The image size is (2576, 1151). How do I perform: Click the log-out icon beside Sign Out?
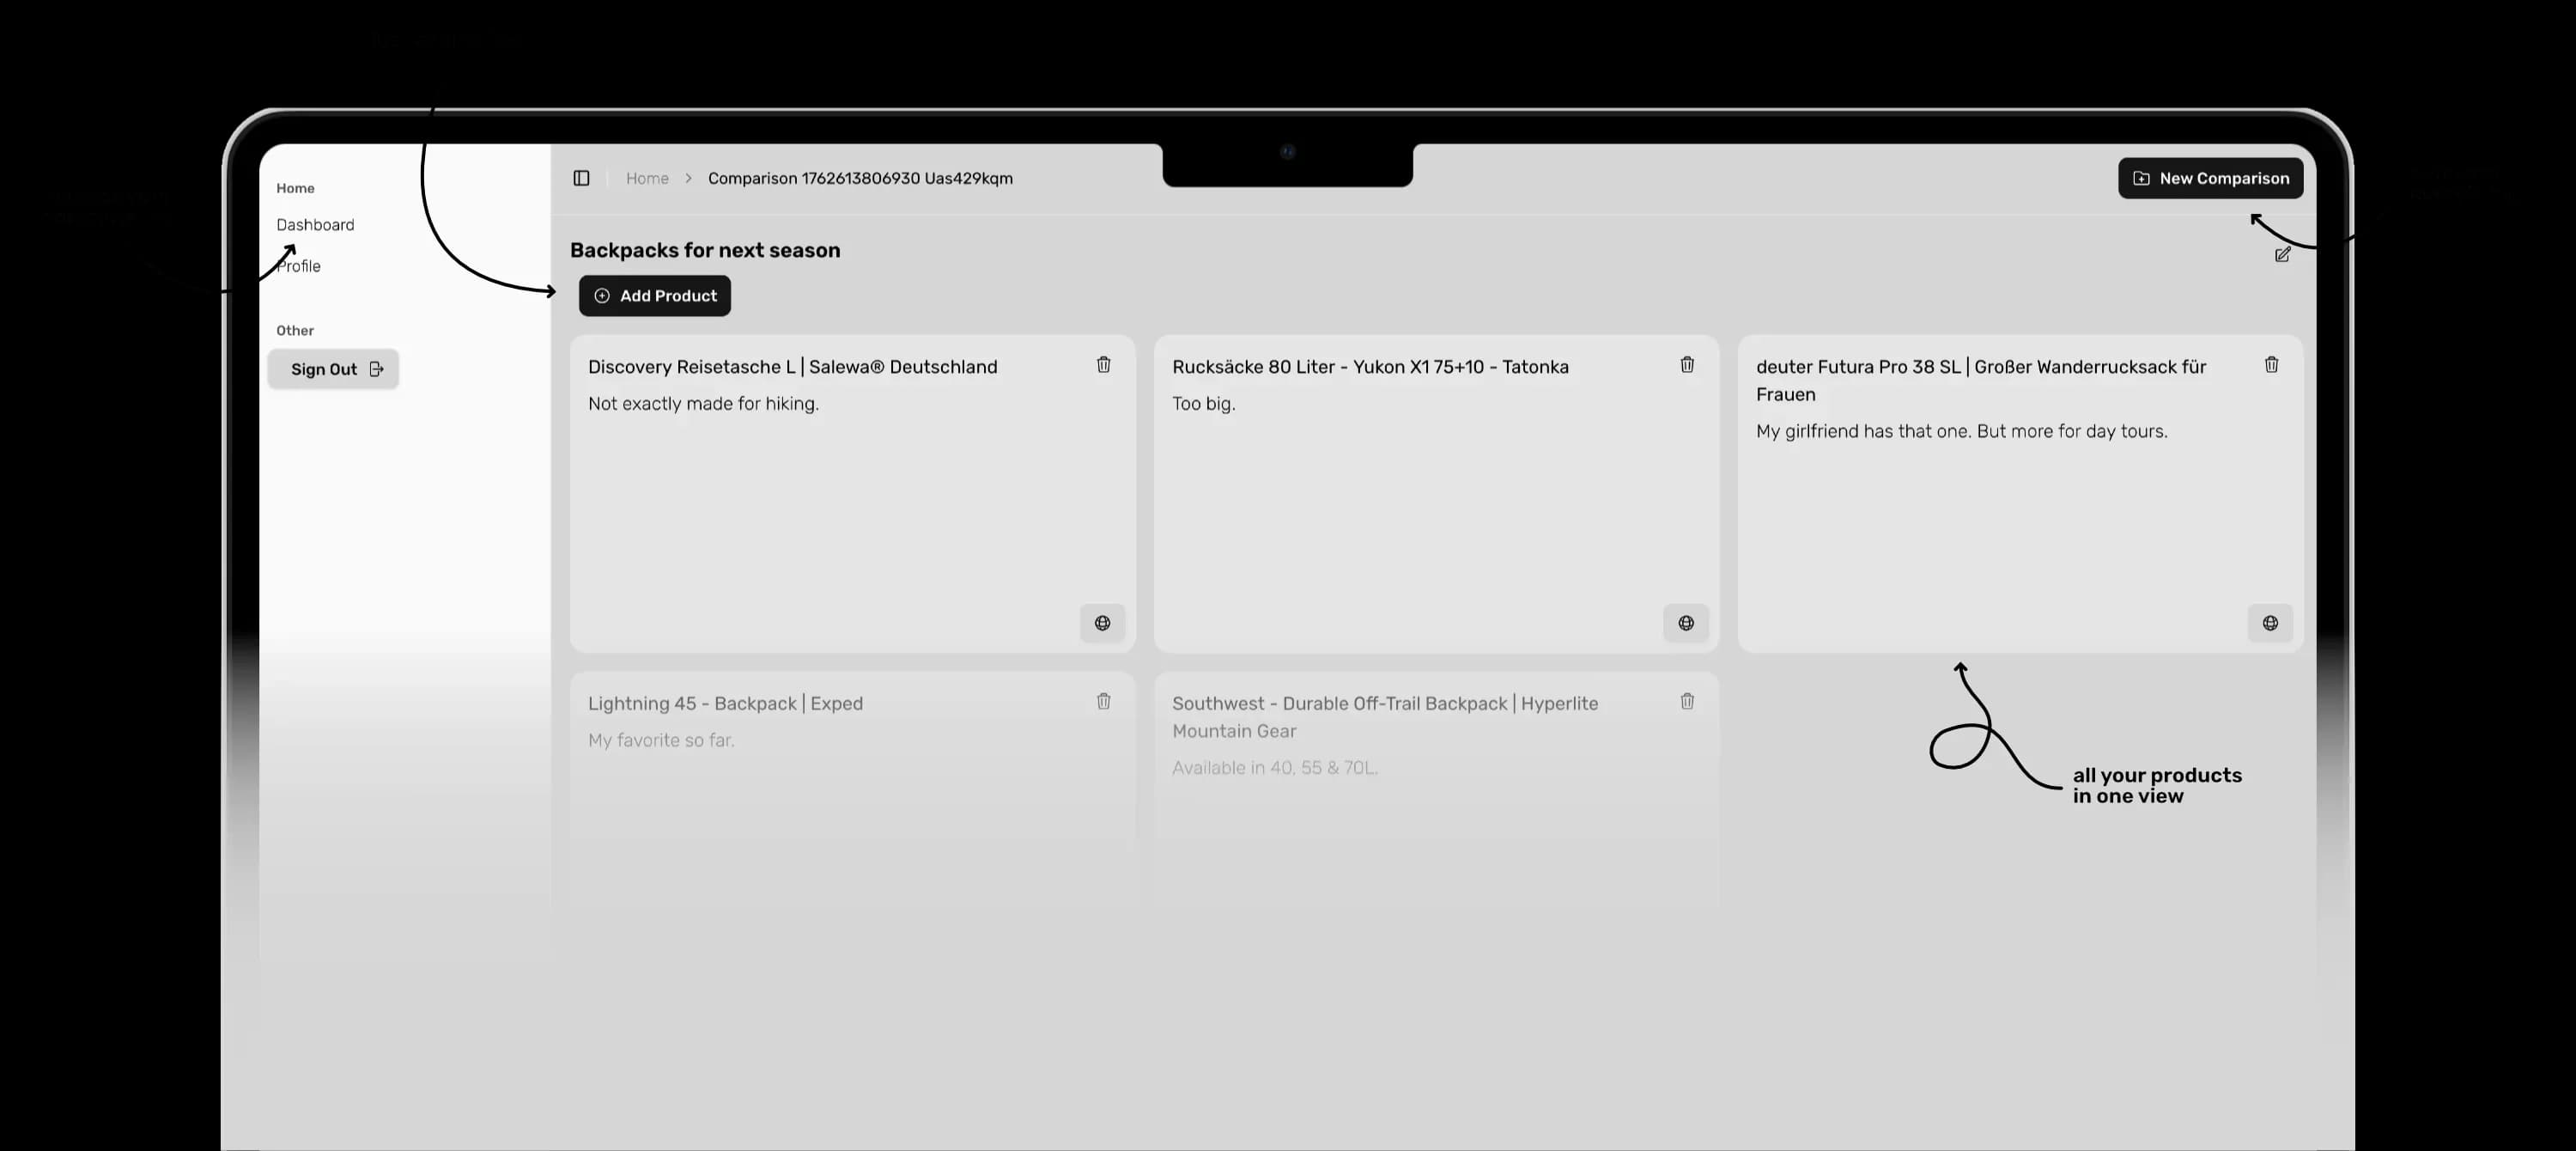point(376,368)
